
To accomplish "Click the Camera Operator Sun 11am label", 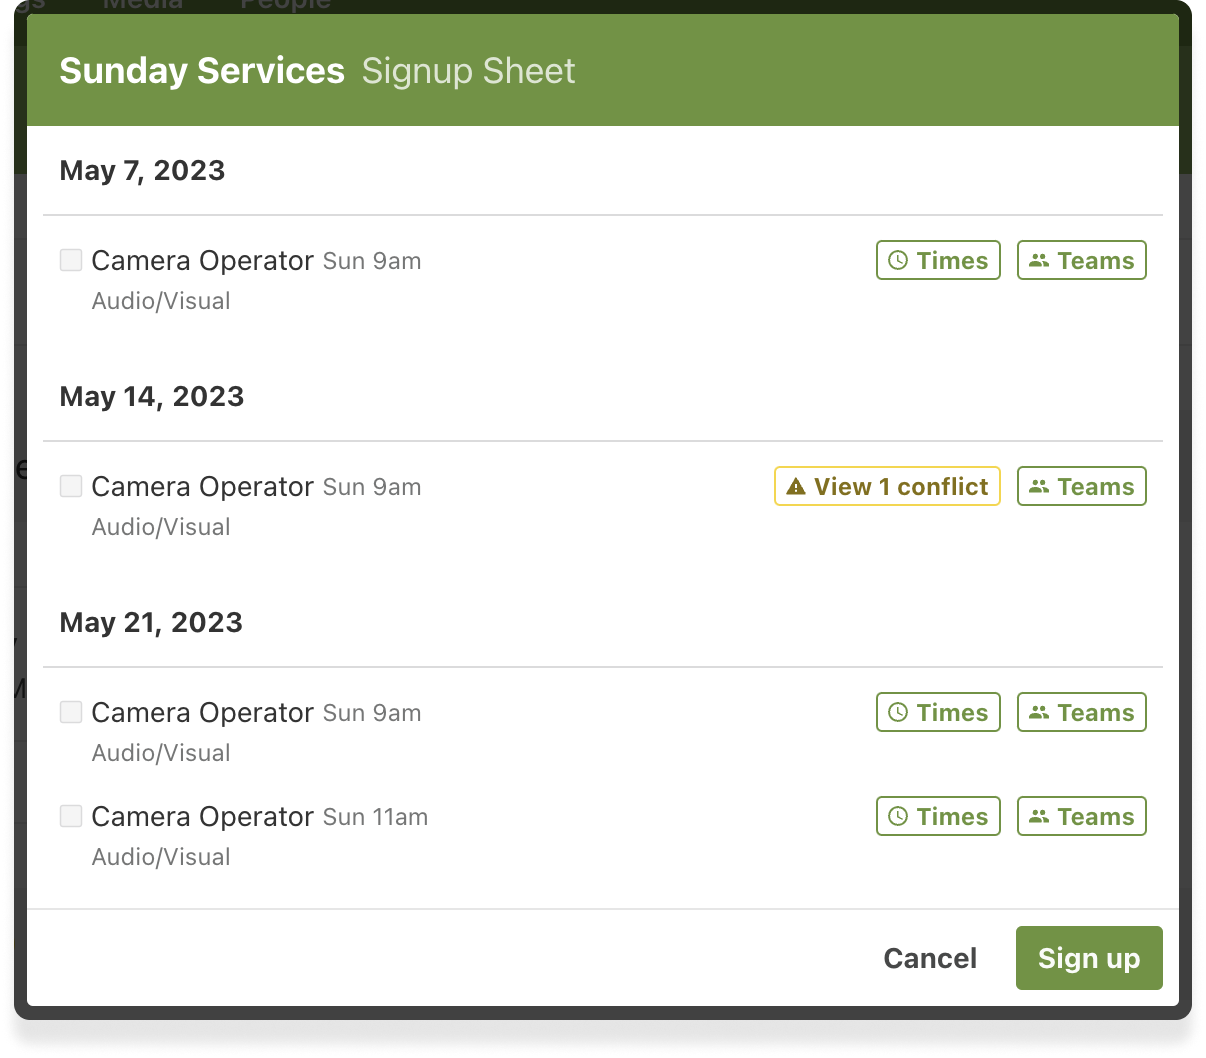I will (x=259, y=817).
